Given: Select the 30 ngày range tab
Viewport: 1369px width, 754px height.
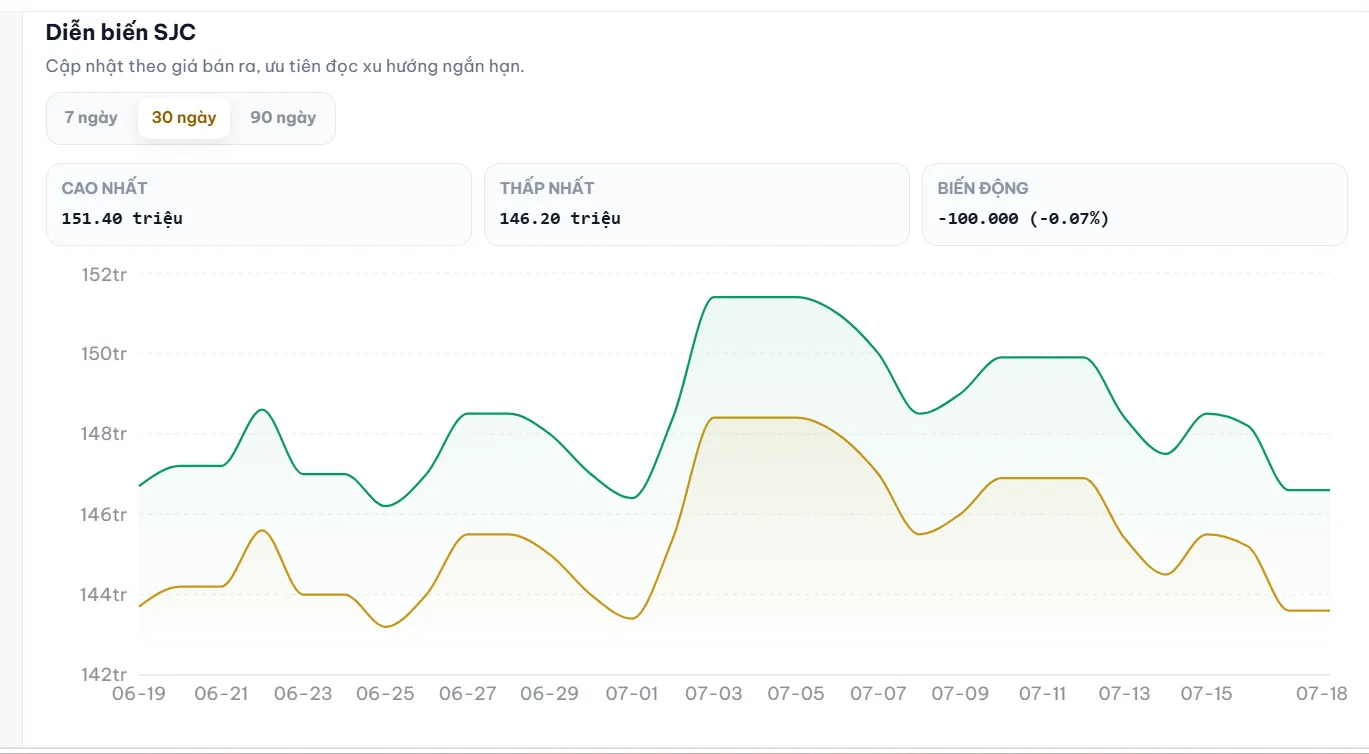Looking at the screenshot, I should click(x=184, y=118).
